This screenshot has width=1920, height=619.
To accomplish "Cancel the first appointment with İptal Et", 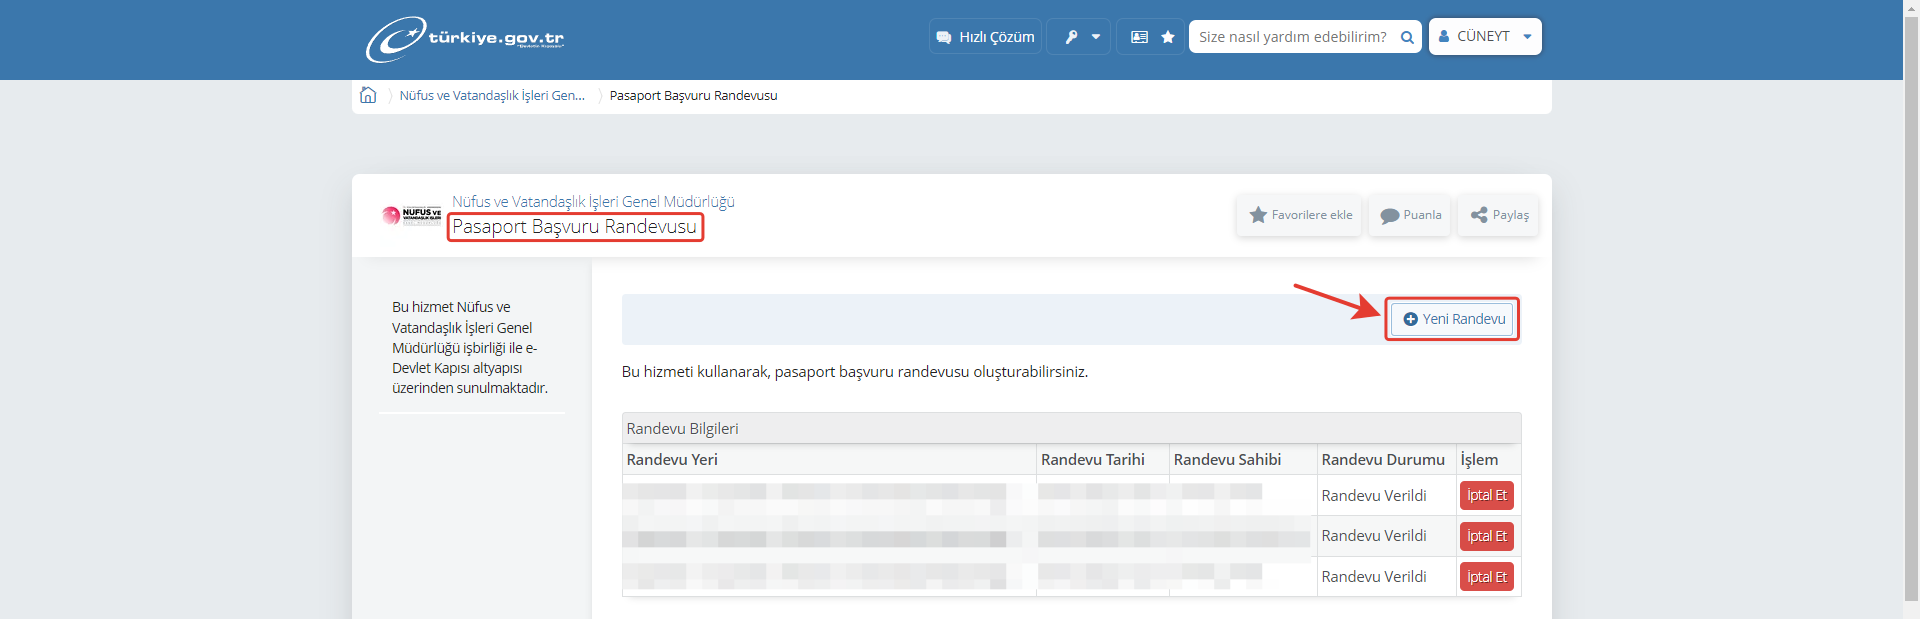I will 1486,496.
